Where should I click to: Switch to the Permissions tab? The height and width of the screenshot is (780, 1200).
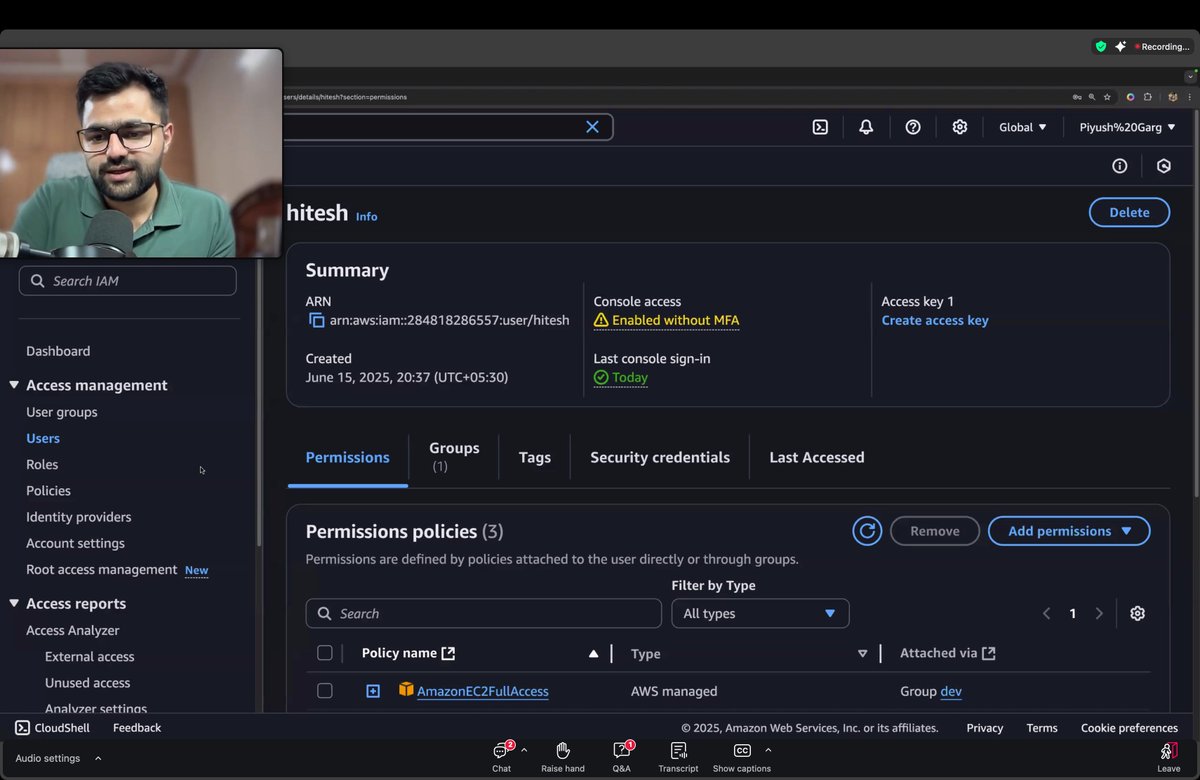pyautogui.click(x=347, y=457)
